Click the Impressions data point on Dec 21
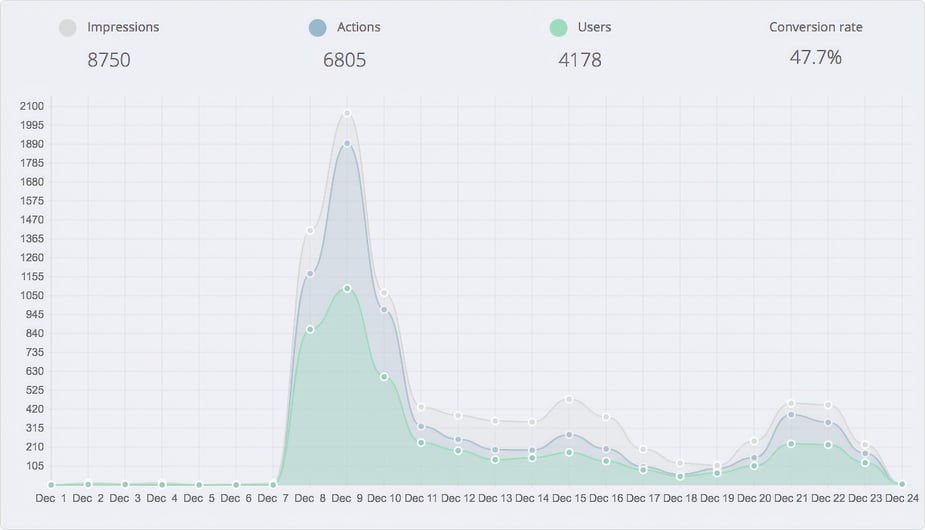 coord(791,403)
